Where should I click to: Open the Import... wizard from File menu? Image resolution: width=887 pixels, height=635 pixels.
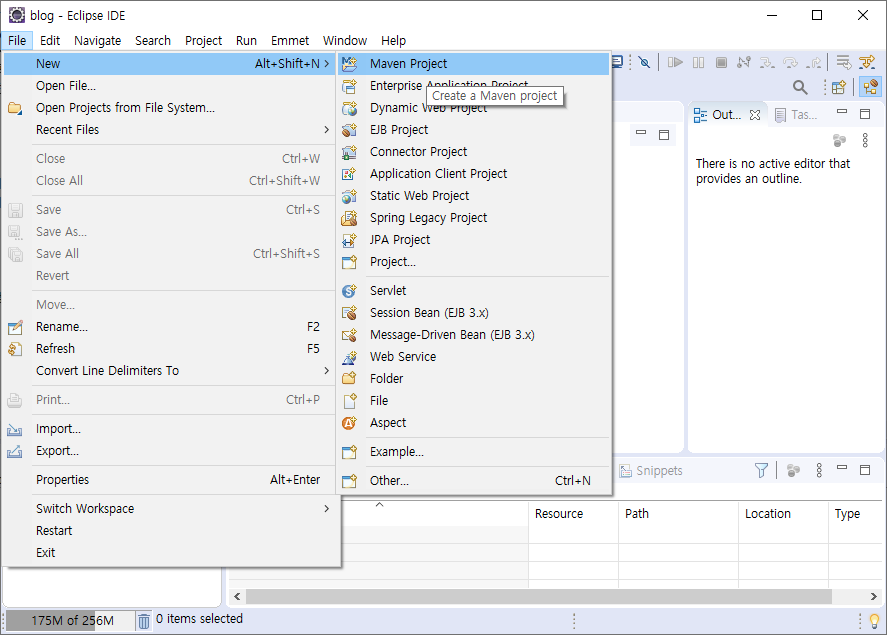pyautogui.click(x=170, y=429)
